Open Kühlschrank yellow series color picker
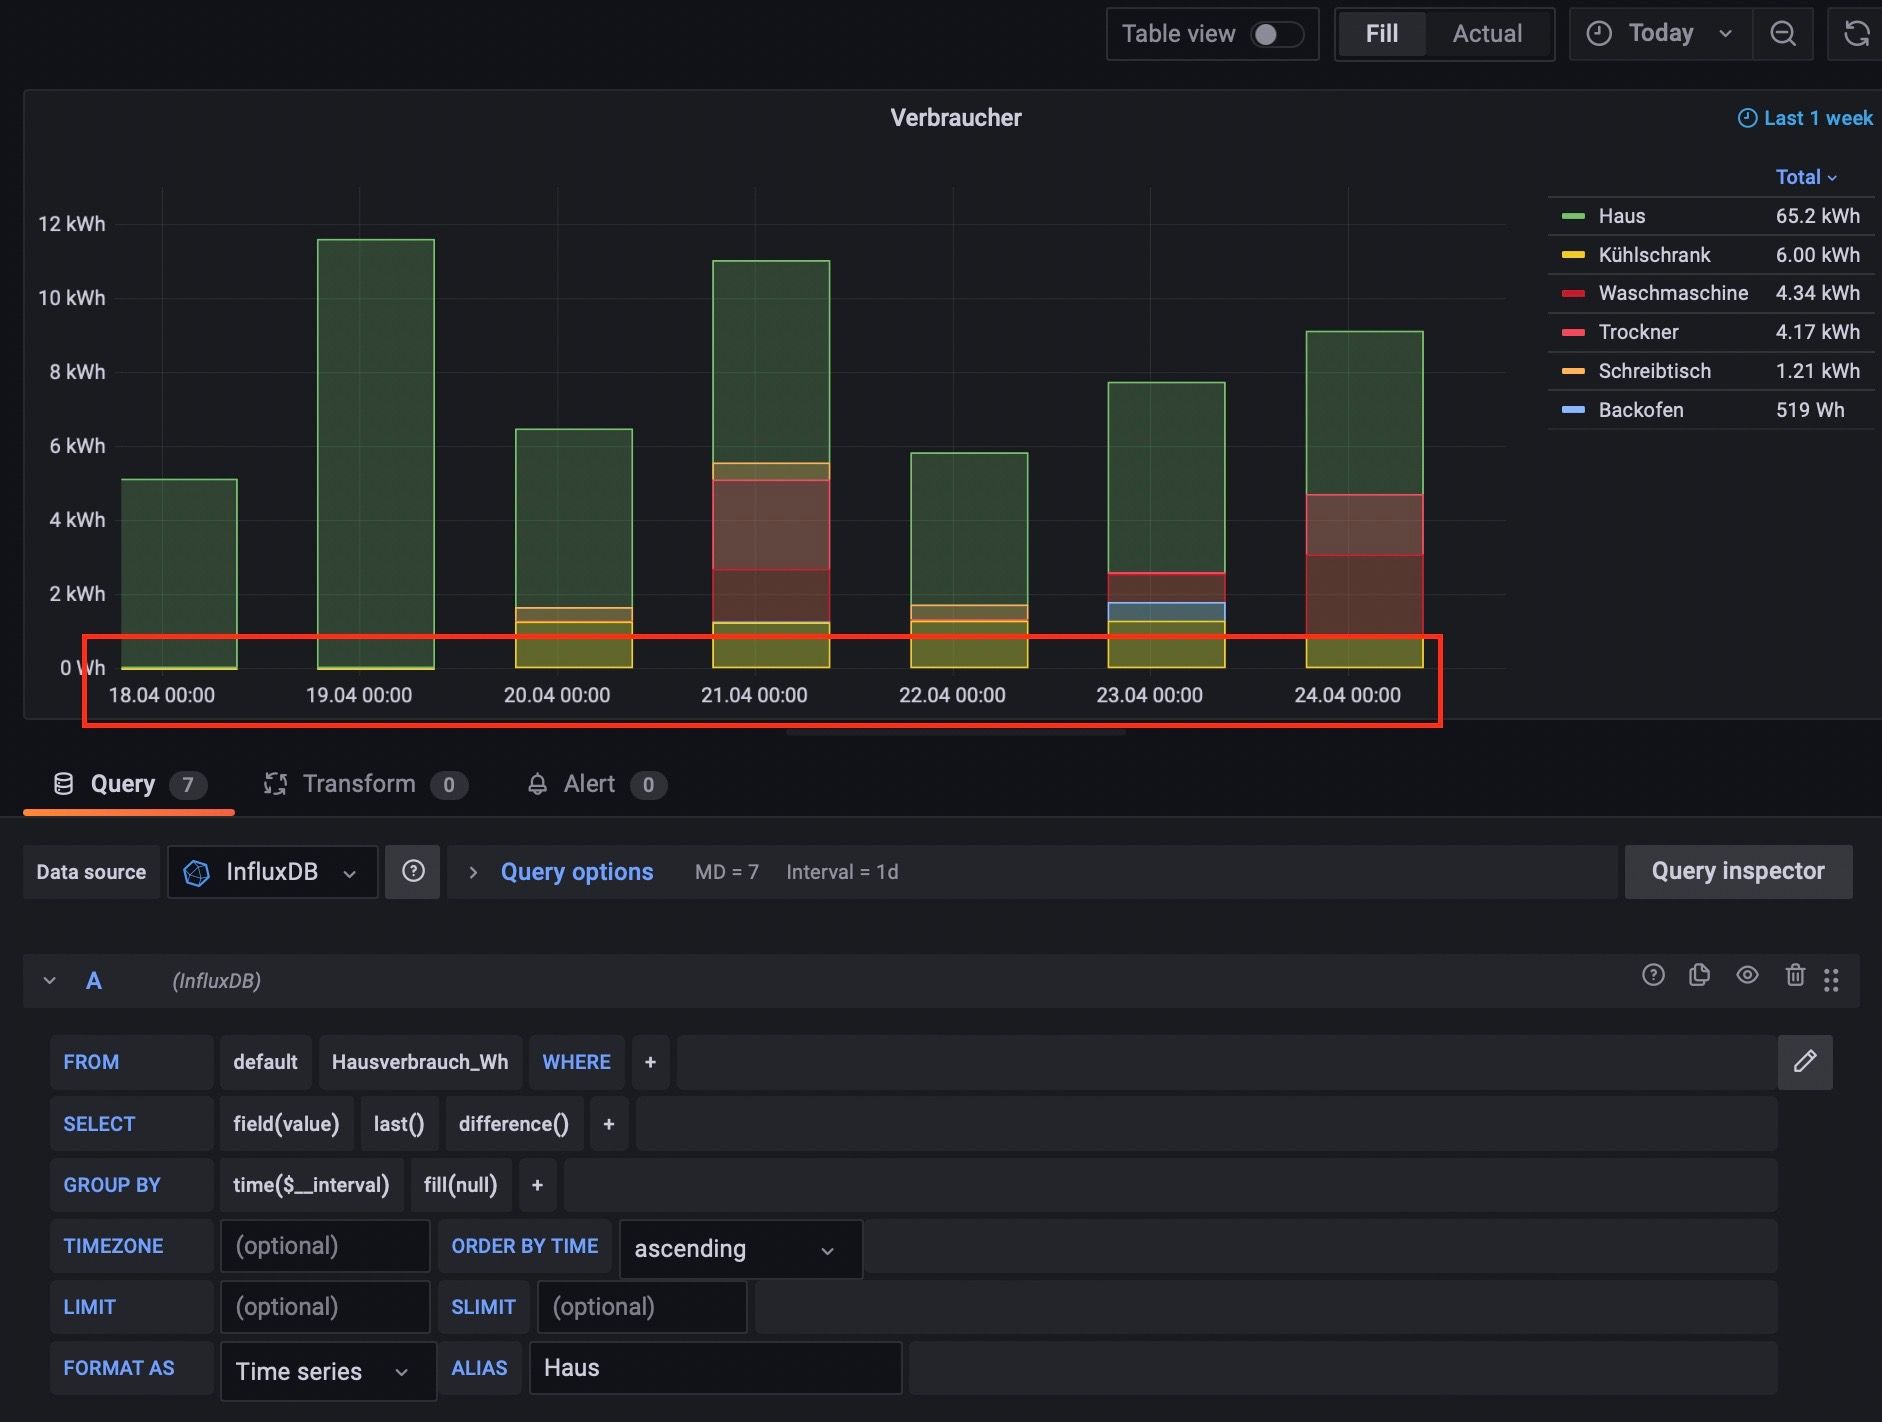The image size is (1882, 1422). [x=1573, y=255]
